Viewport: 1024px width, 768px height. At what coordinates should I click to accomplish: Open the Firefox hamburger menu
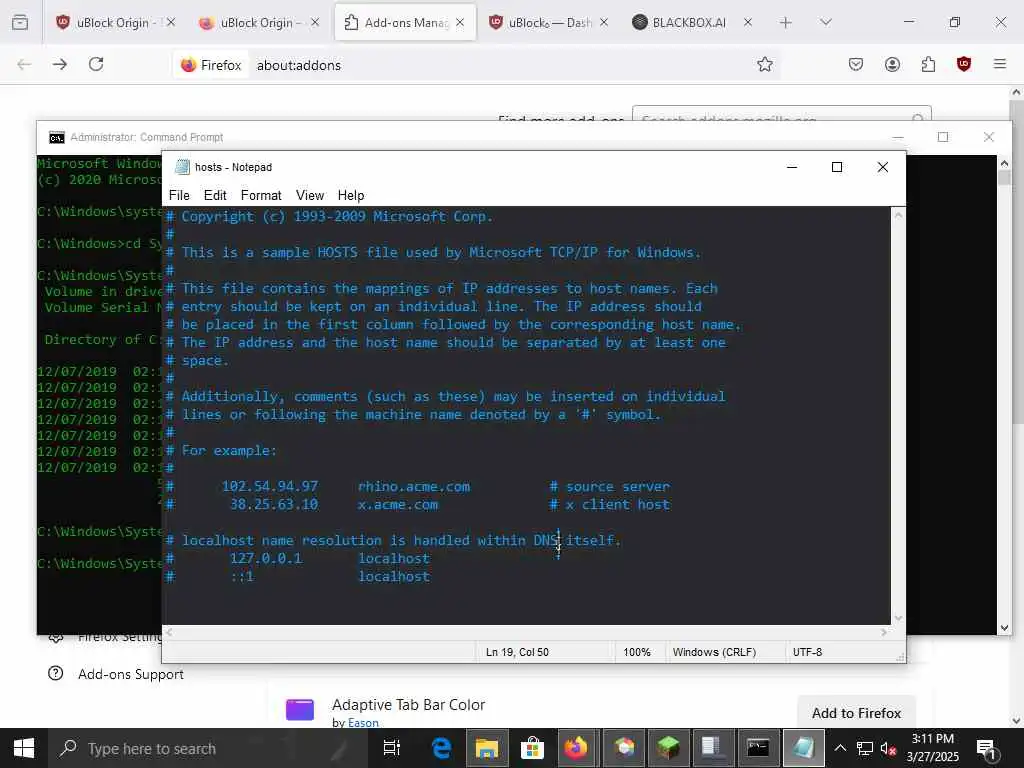coord(1000,64)
